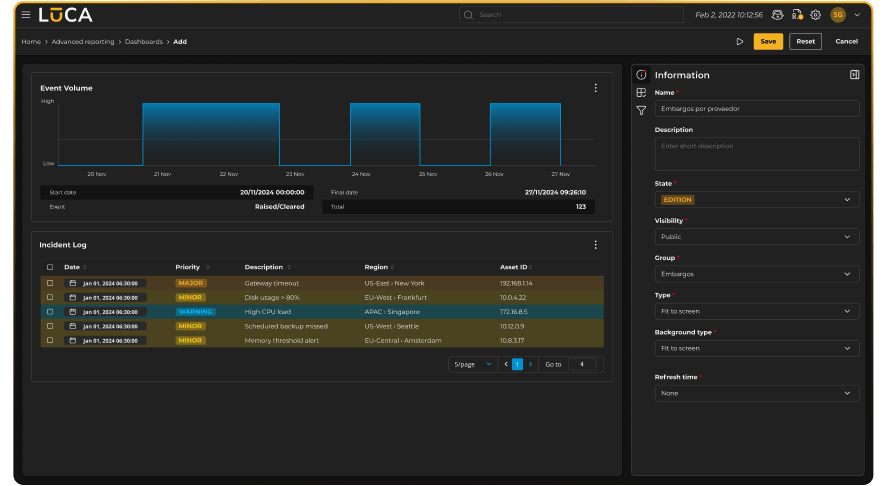Open the settings gear icon in header
Image resolution: width=887 pixels, height=486 pixels.
[815, 15]
